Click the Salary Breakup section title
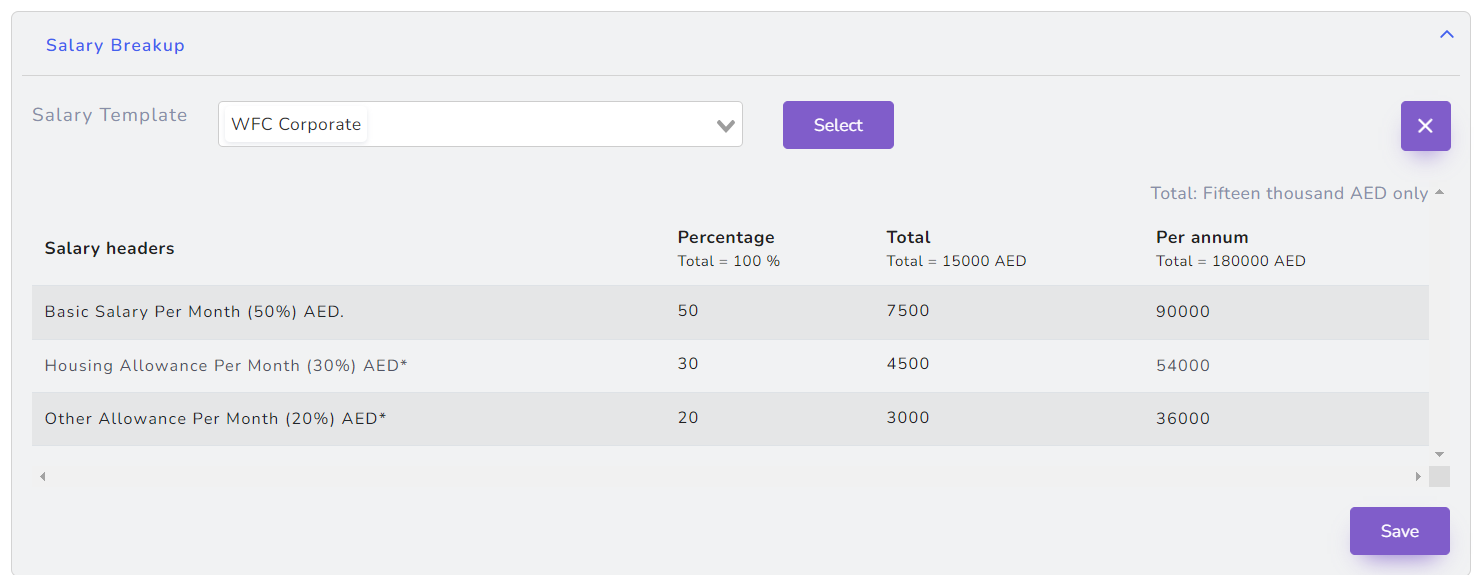Viewport: 1479px width, 575px height. (x=115, y=45)
